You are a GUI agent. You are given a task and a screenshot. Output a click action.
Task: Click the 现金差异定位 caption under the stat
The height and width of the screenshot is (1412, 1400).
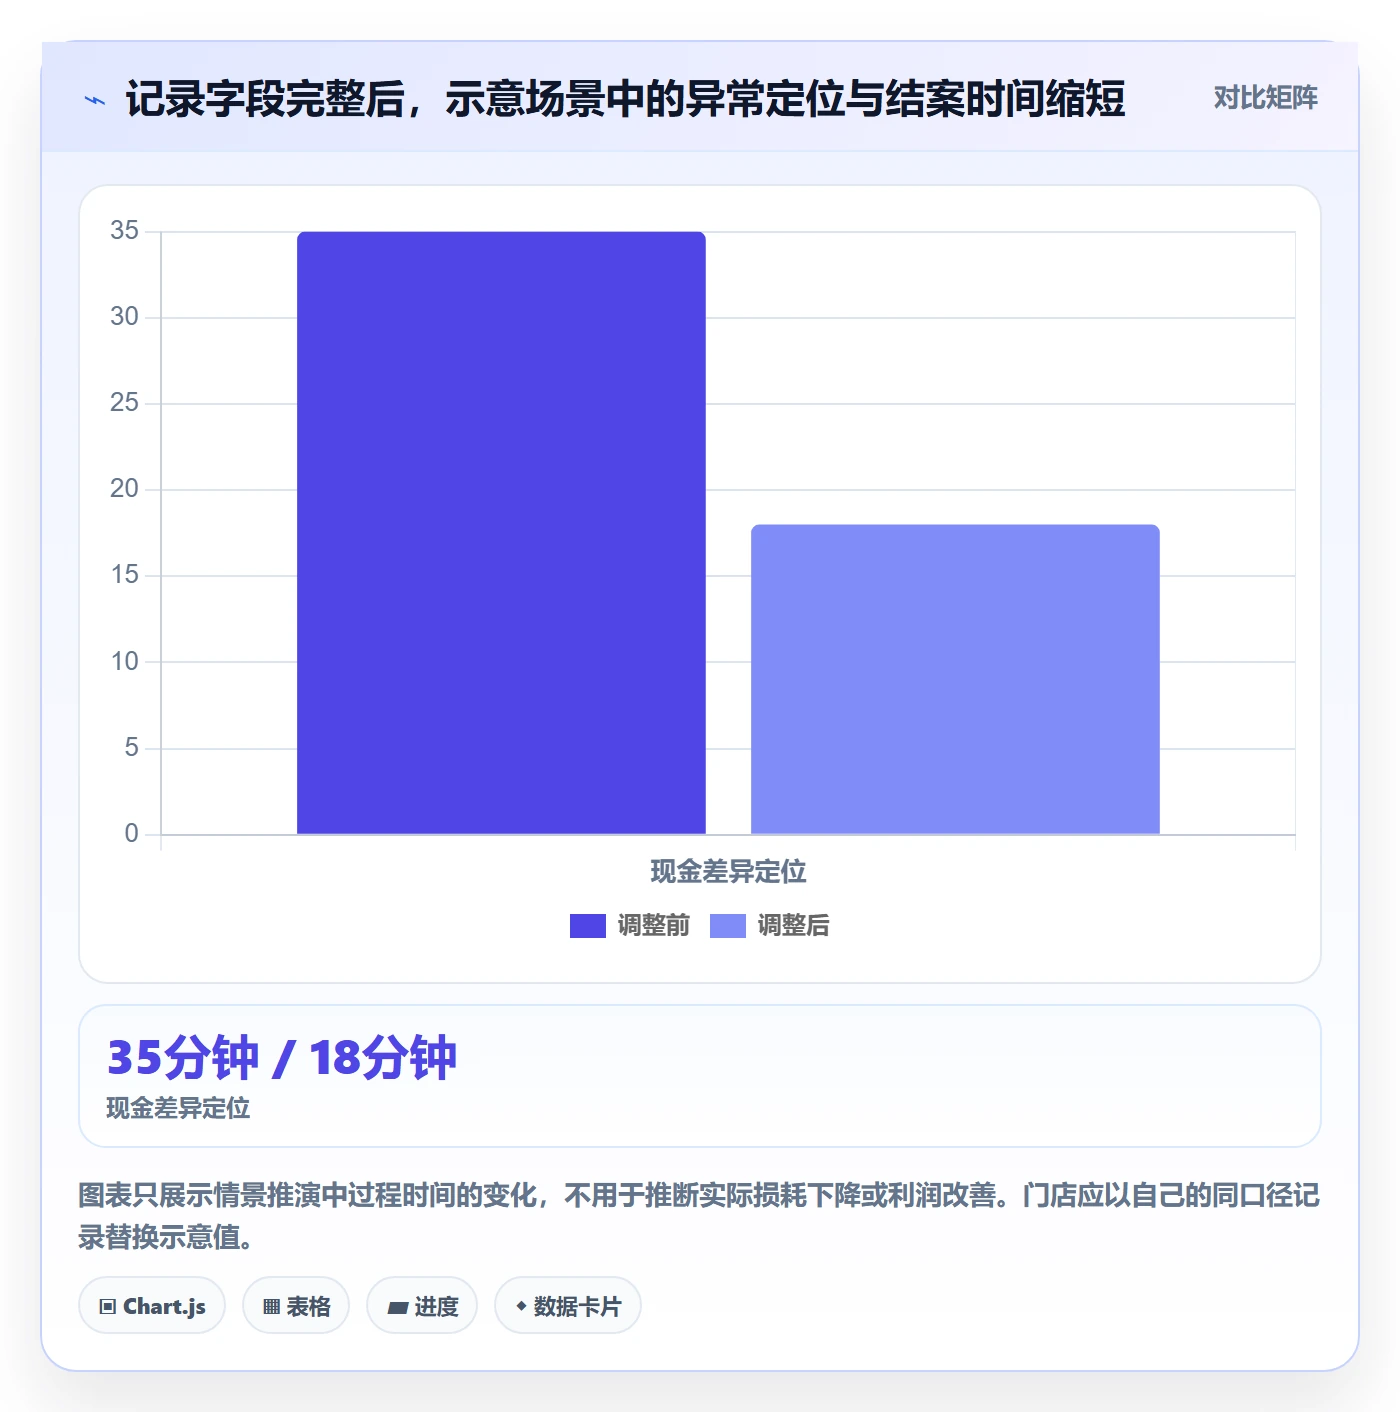tap(178, 1108)
